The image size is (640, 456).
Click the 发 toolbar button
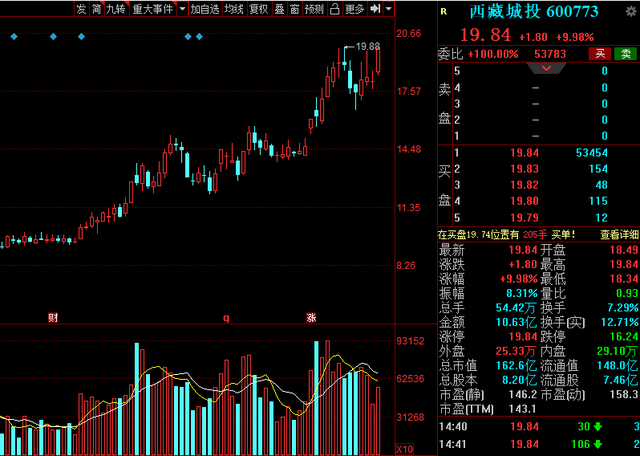[x=82, y=9]
